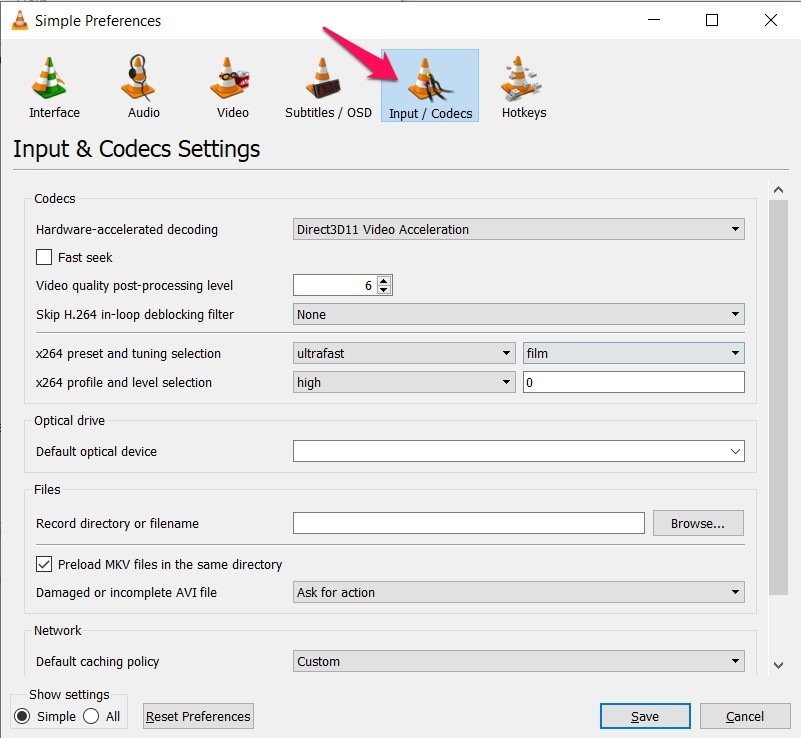Minimize the Simple Preferences window

654,20
